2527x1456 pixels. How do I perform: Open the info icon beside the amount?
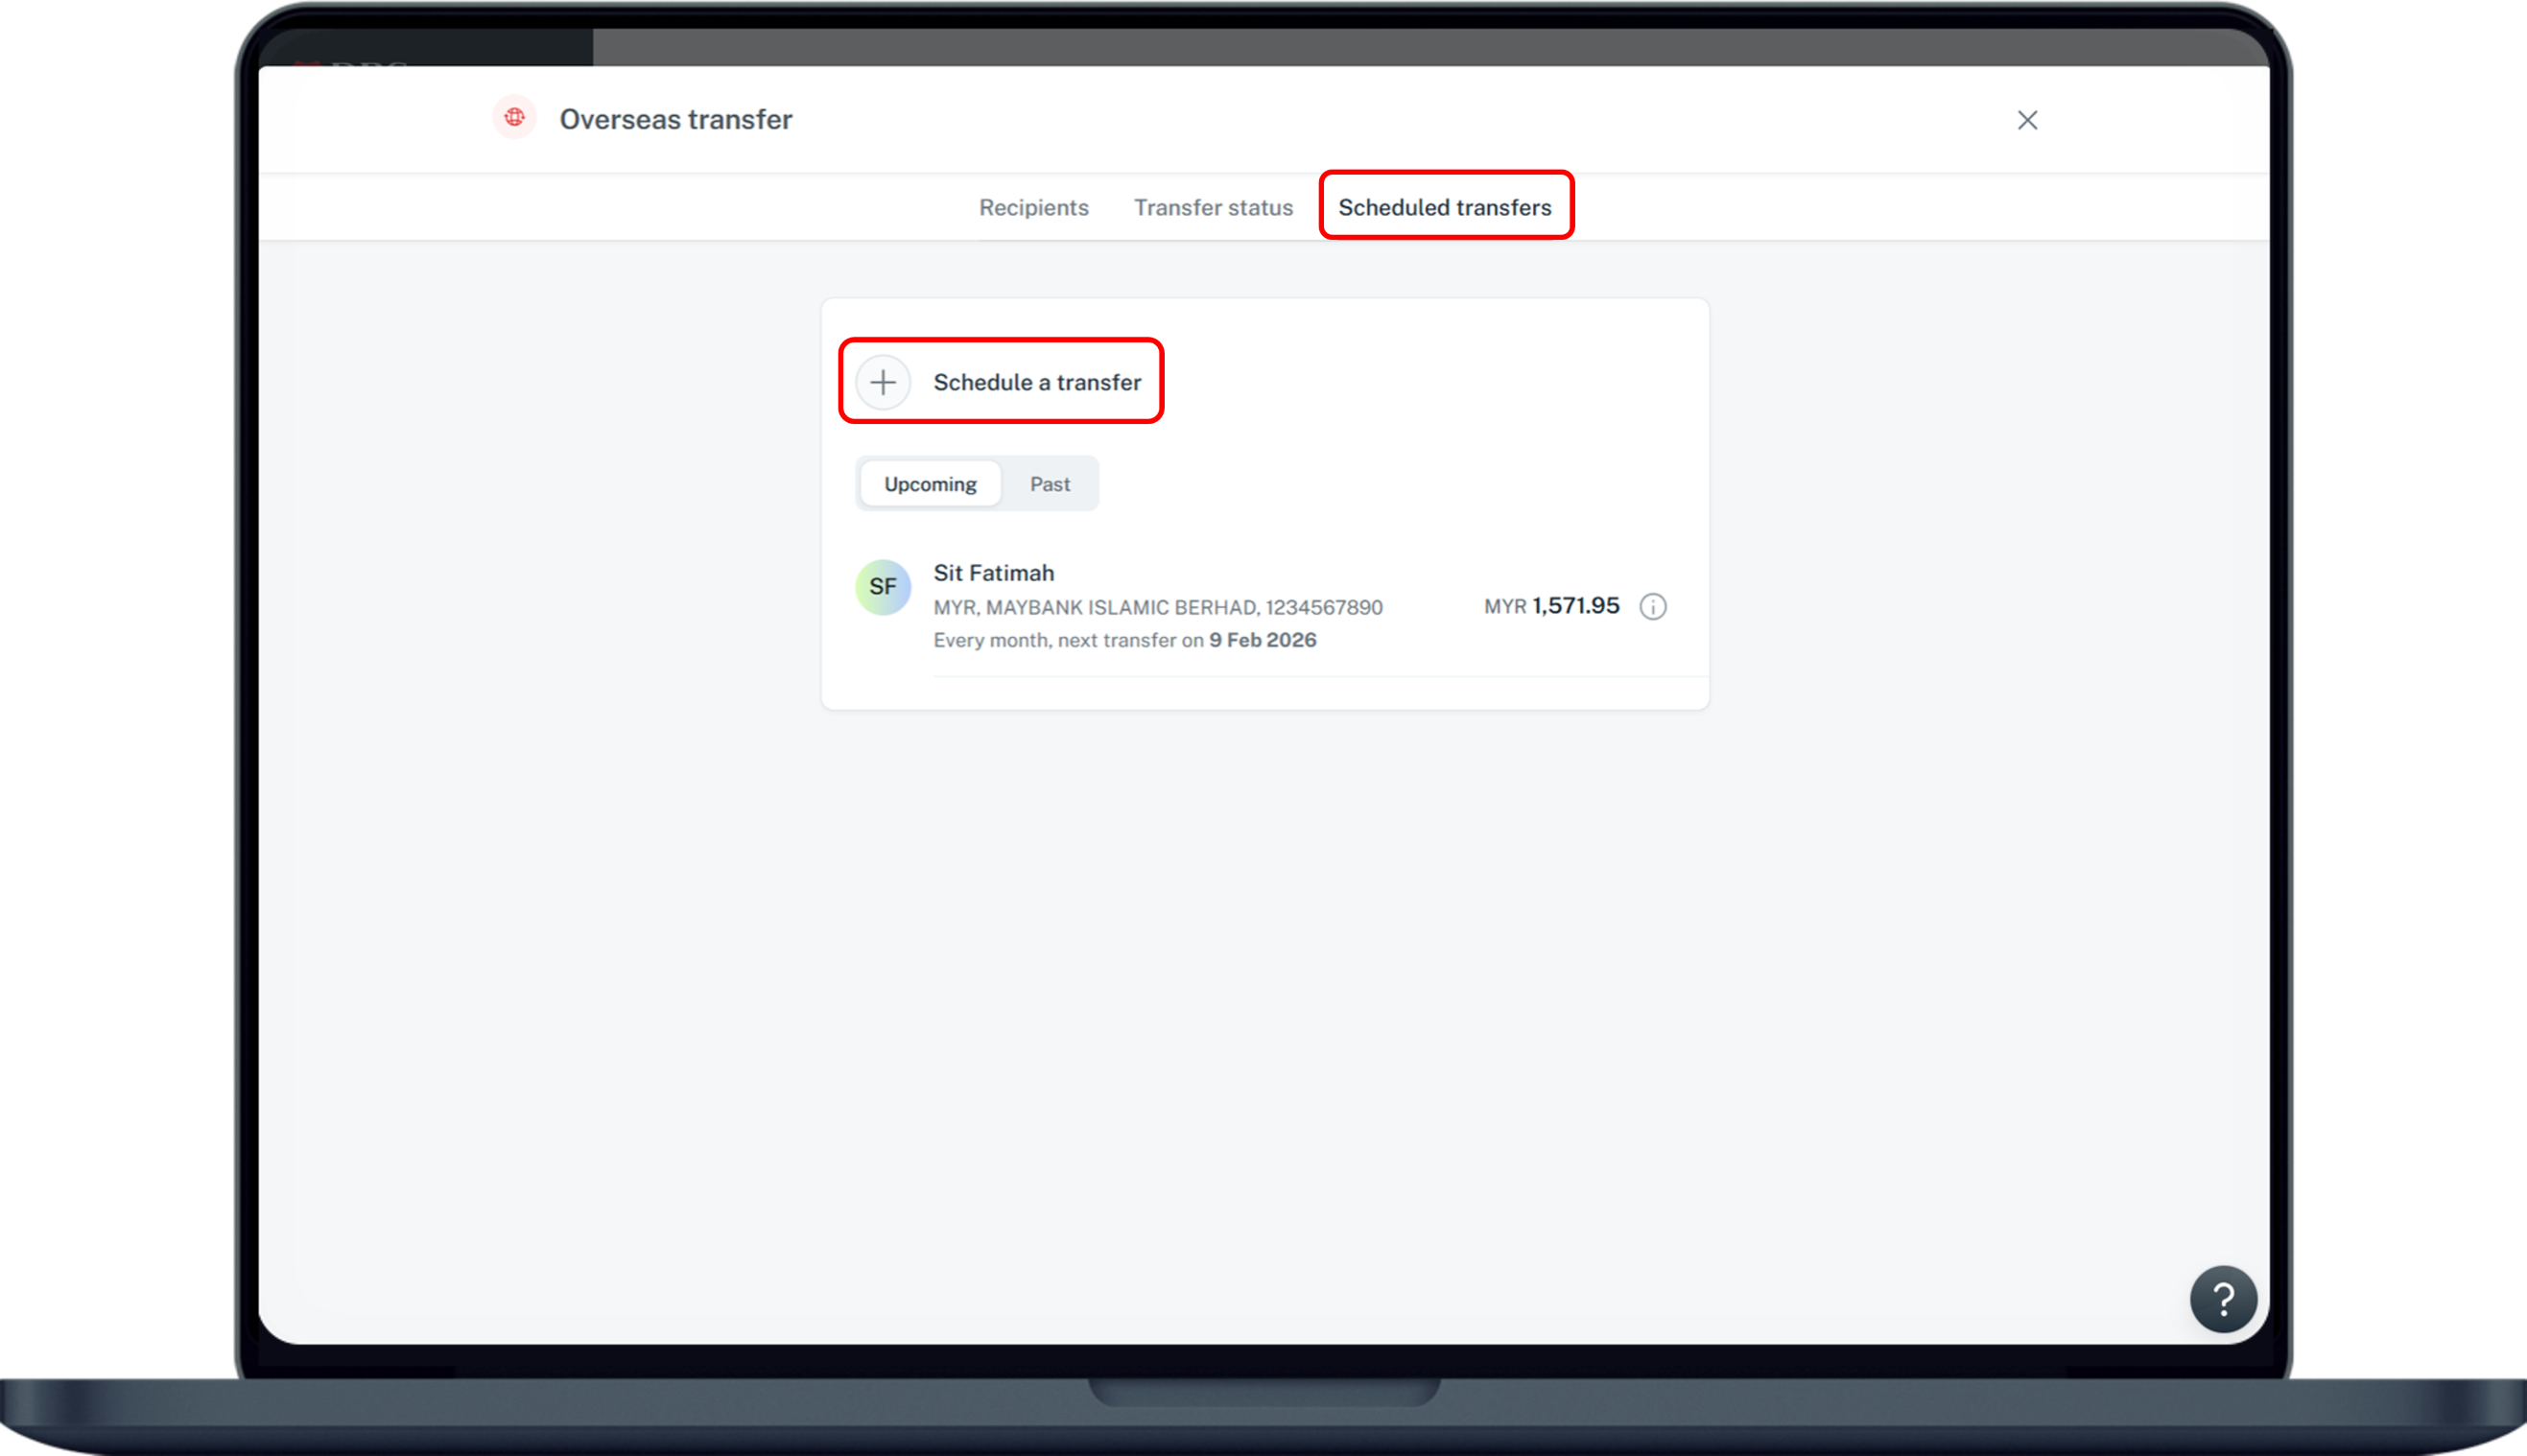coord(1652,606)
